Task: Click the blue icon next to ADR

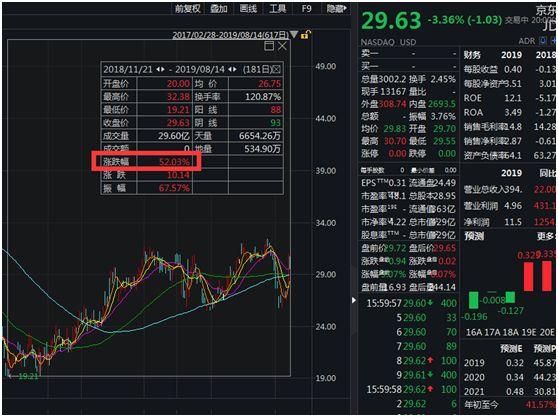Action: point(543,41)
